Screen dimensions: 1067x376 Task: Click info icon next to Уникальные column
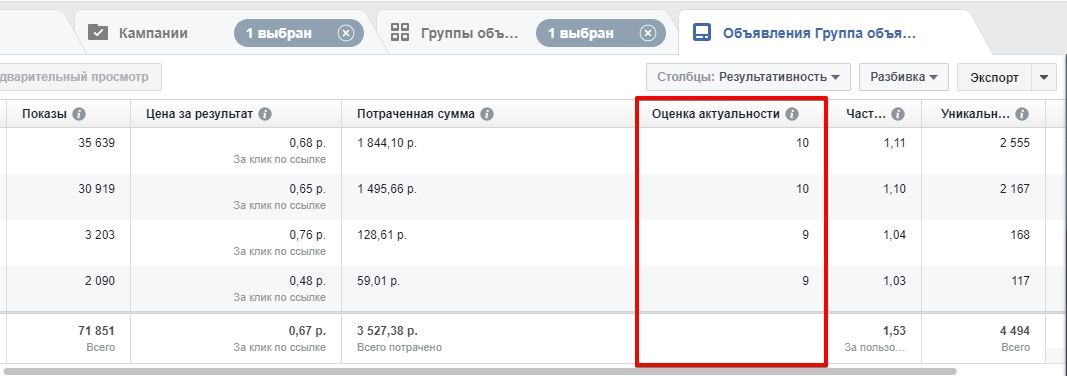click(1021, 114)
